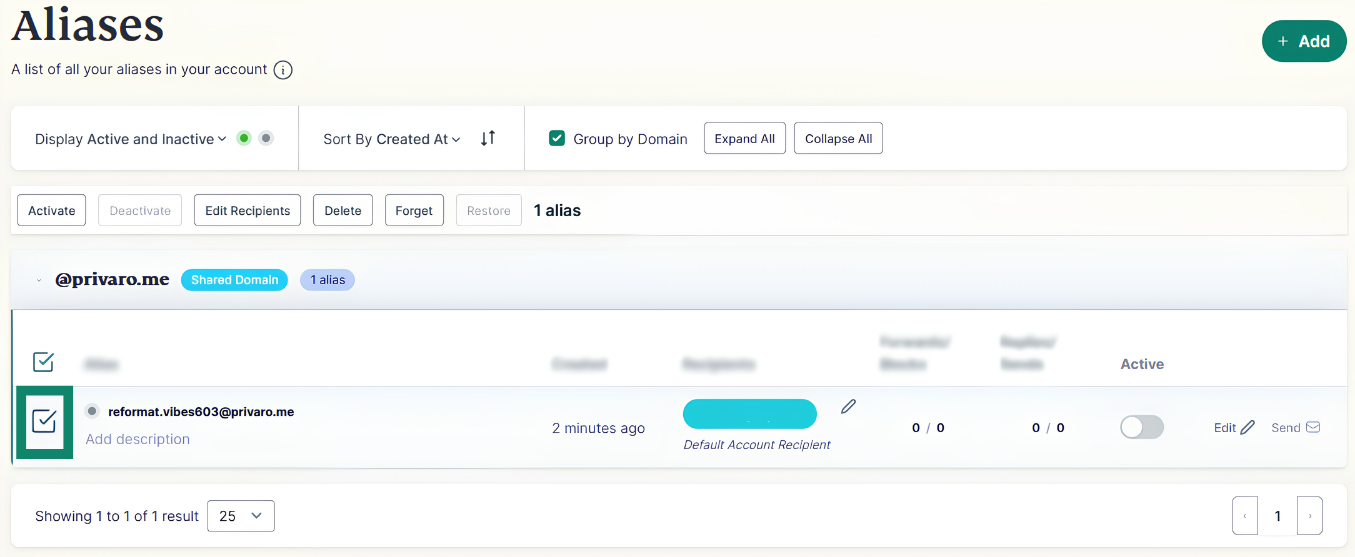Image resolution: width=1355 pixels, height=557 pixels.
Task: Open Sort By Created At dropdown
Action: click(x=392, y=139)
